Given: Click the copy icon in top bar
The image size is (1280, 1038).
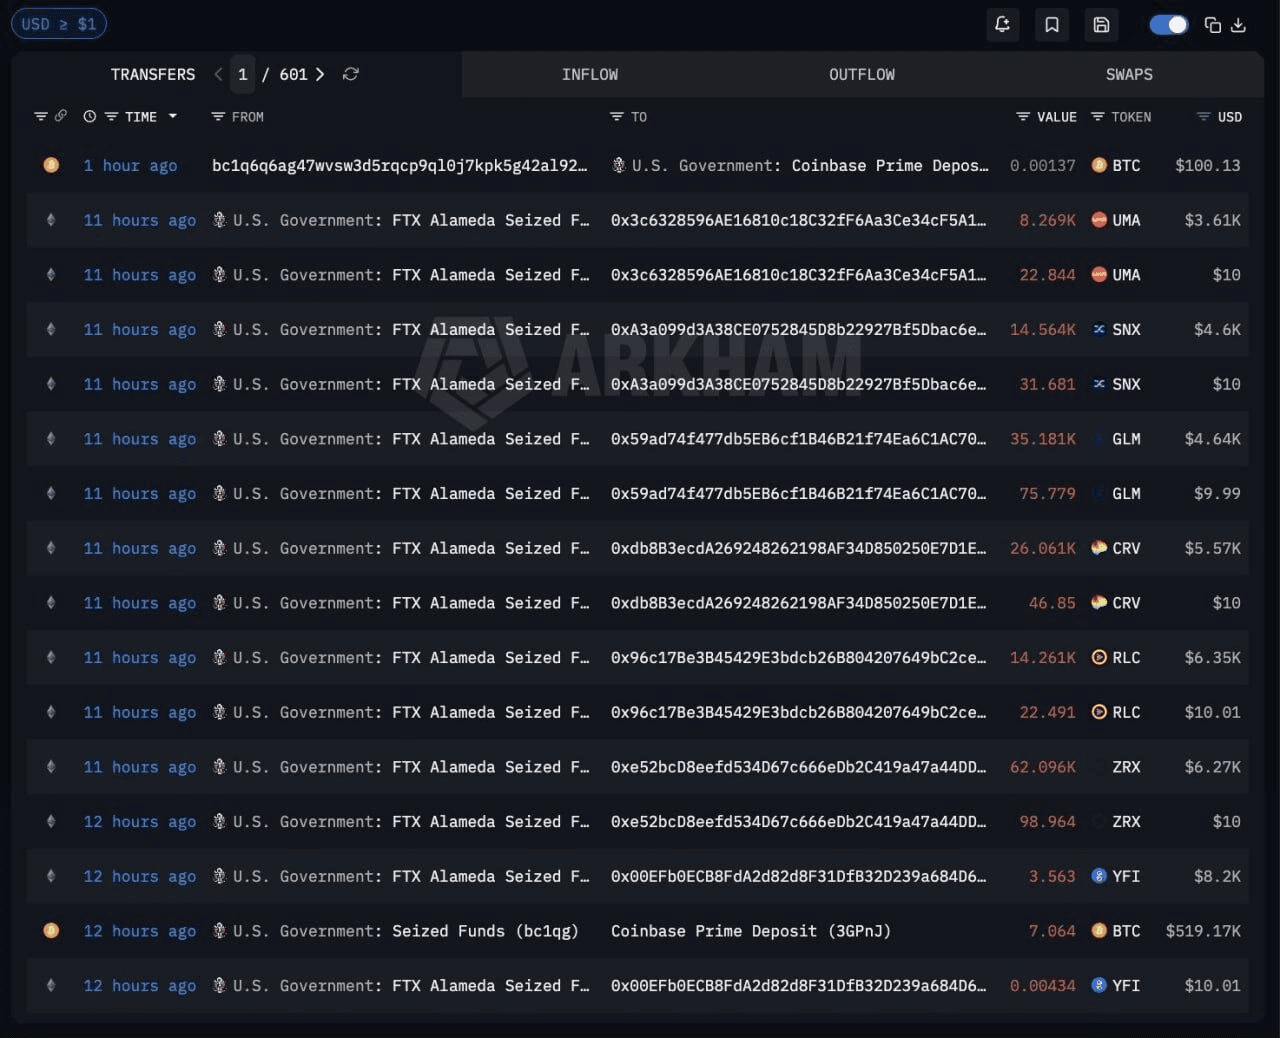Looking at the screenshot, I should tap(1213, 25).
